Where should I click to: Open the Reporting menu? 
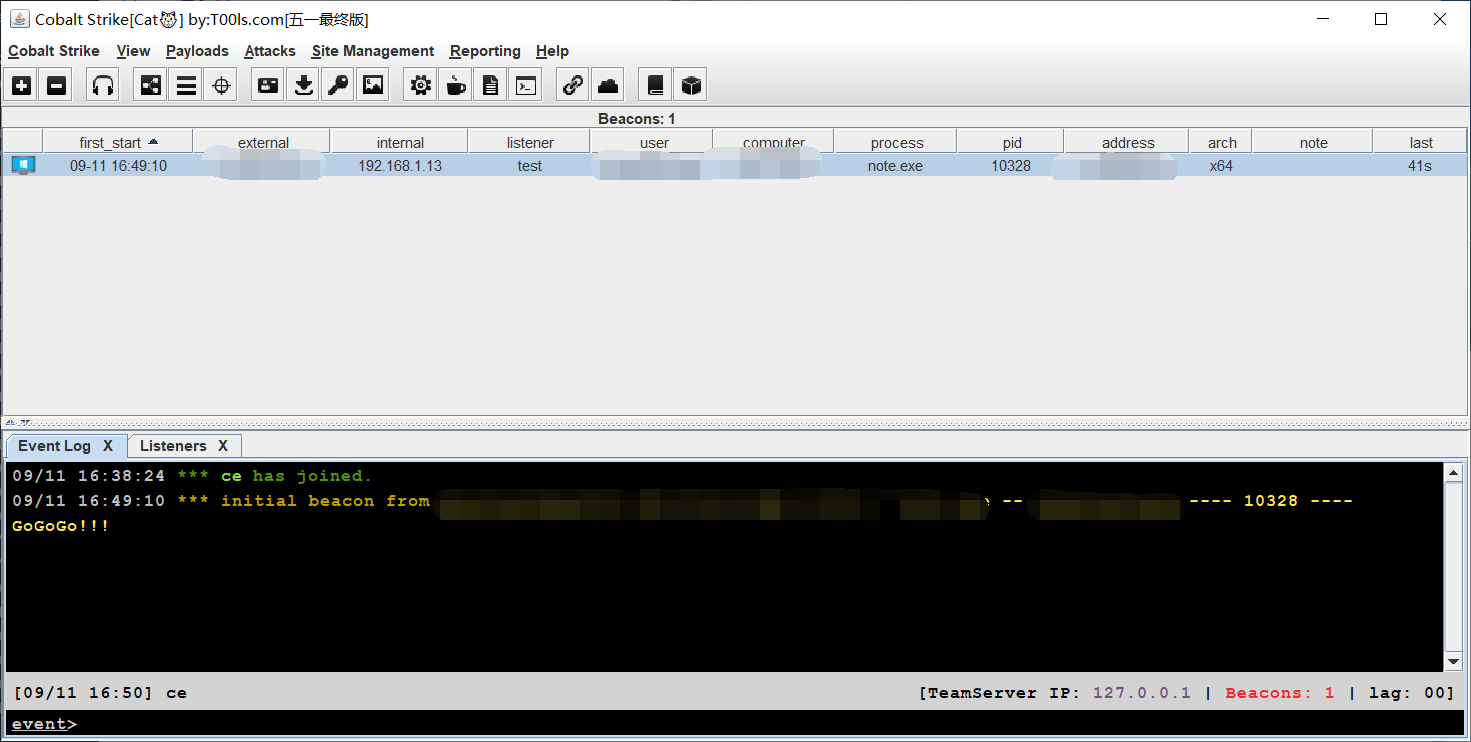click(x=485, y=51)
